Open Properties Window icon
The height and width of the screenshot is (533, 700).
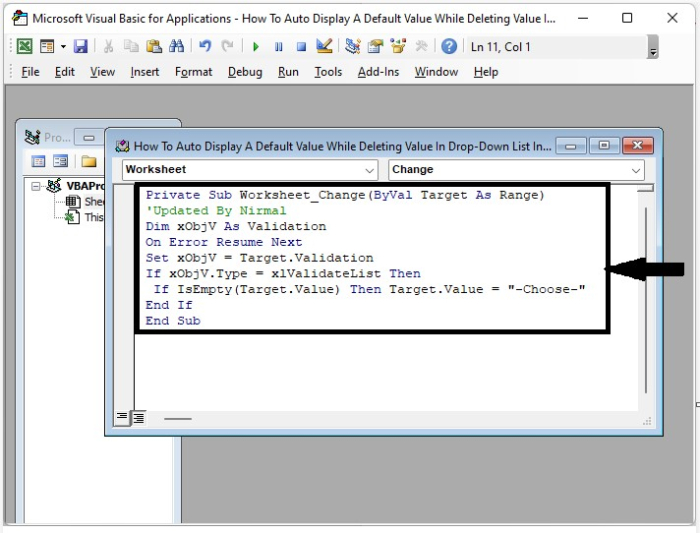click(375, 46)
